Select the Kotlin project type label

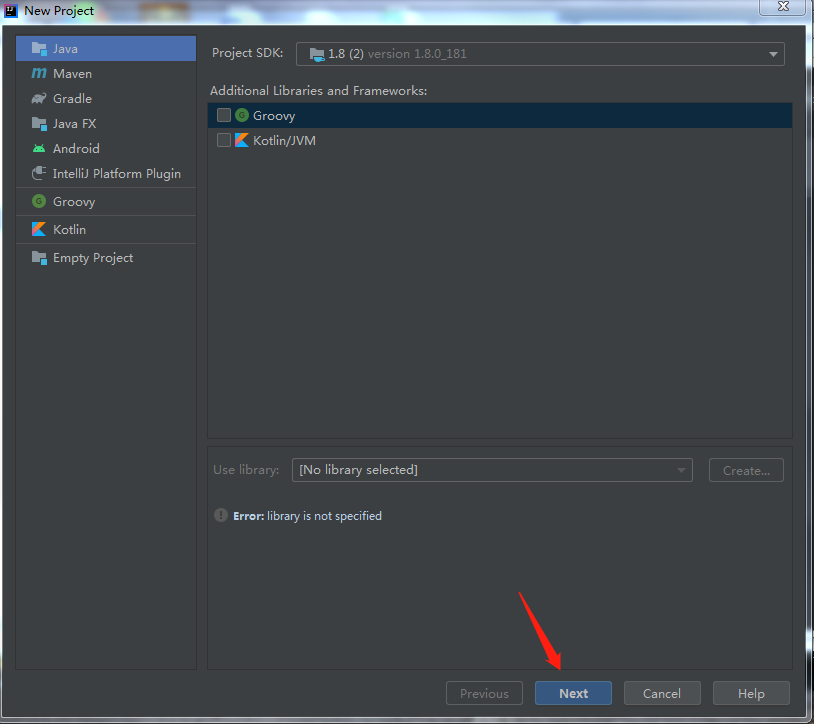click(x=70, y=229)
